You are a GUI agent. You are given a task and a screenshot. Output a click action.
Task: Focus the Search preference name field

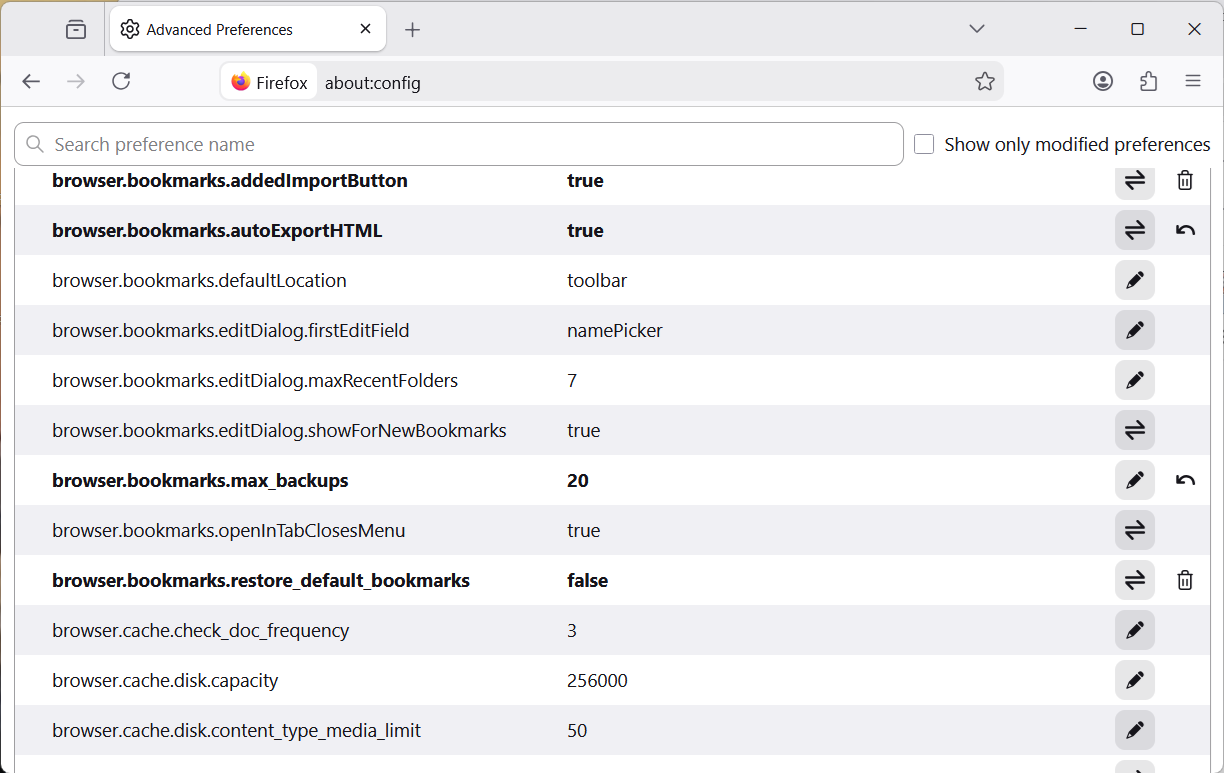coord(459,144)
